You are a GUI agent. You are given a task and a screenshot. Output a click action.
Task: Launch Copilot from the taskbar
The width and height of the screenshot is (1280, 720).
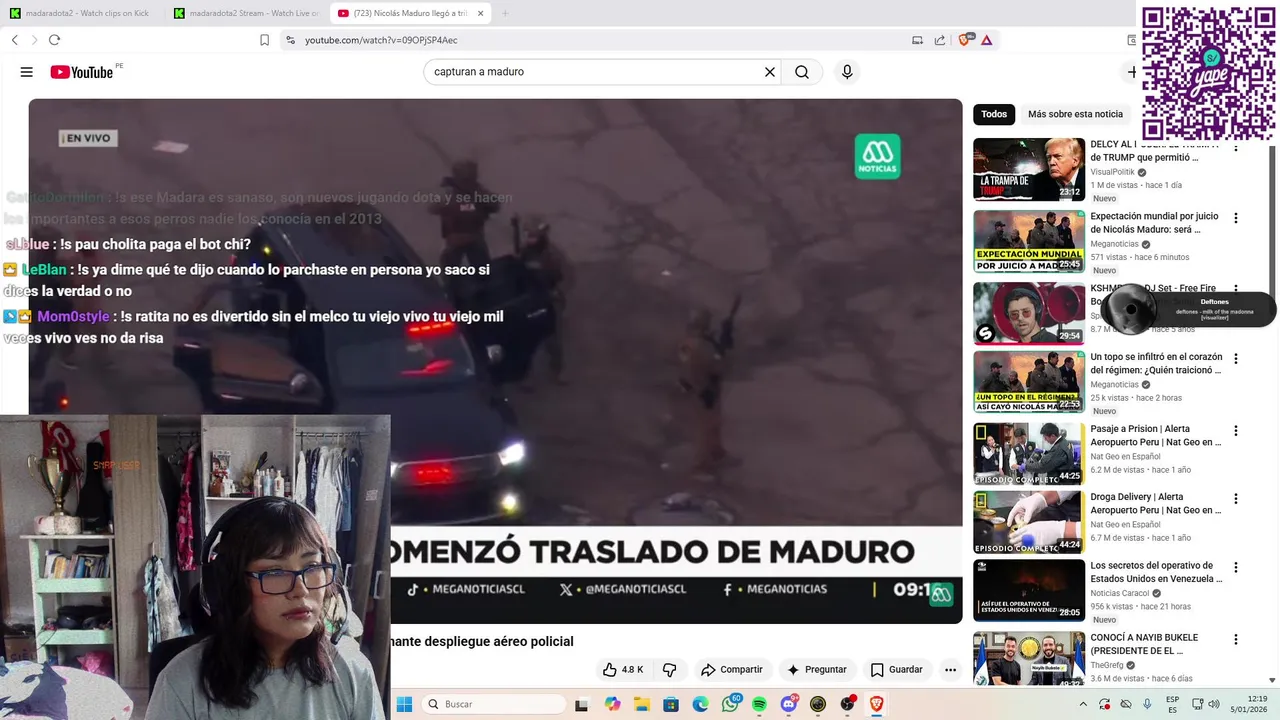pos(613,704)
